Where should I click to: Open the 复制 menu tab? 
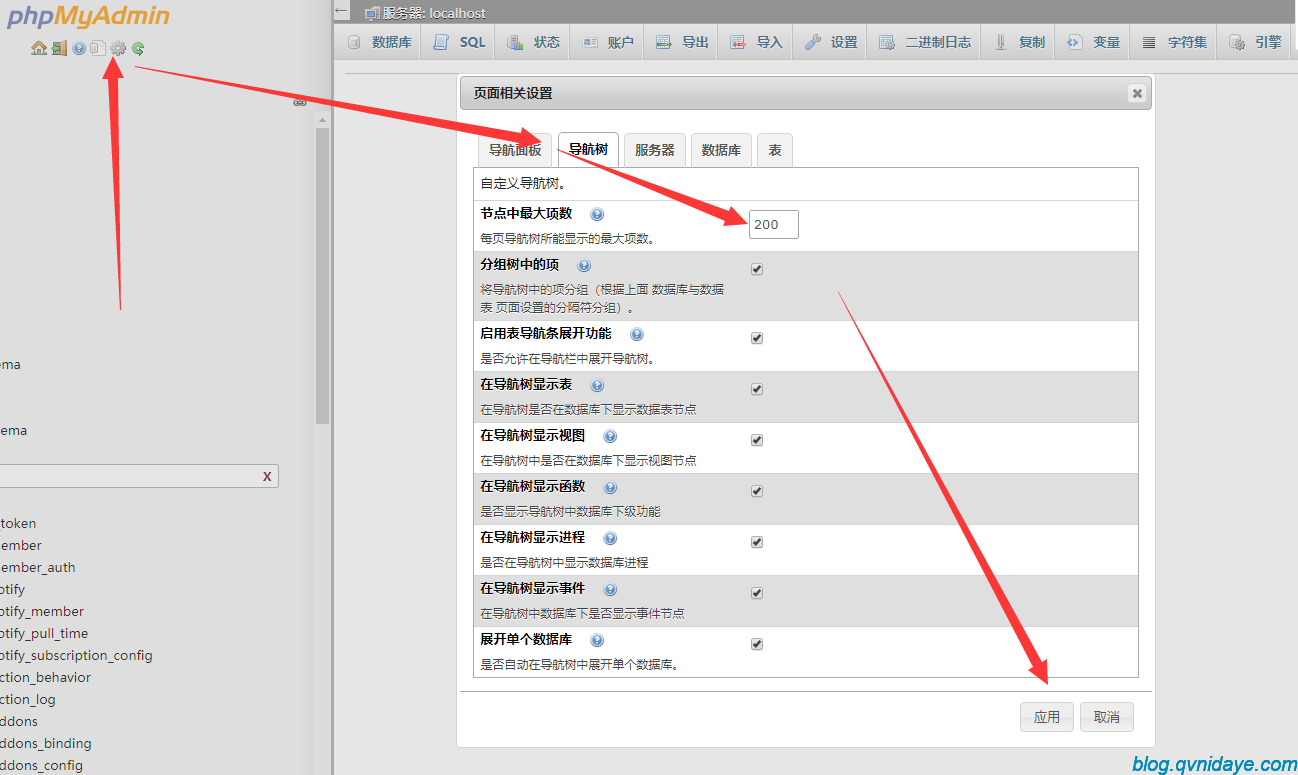(1019, 42)
